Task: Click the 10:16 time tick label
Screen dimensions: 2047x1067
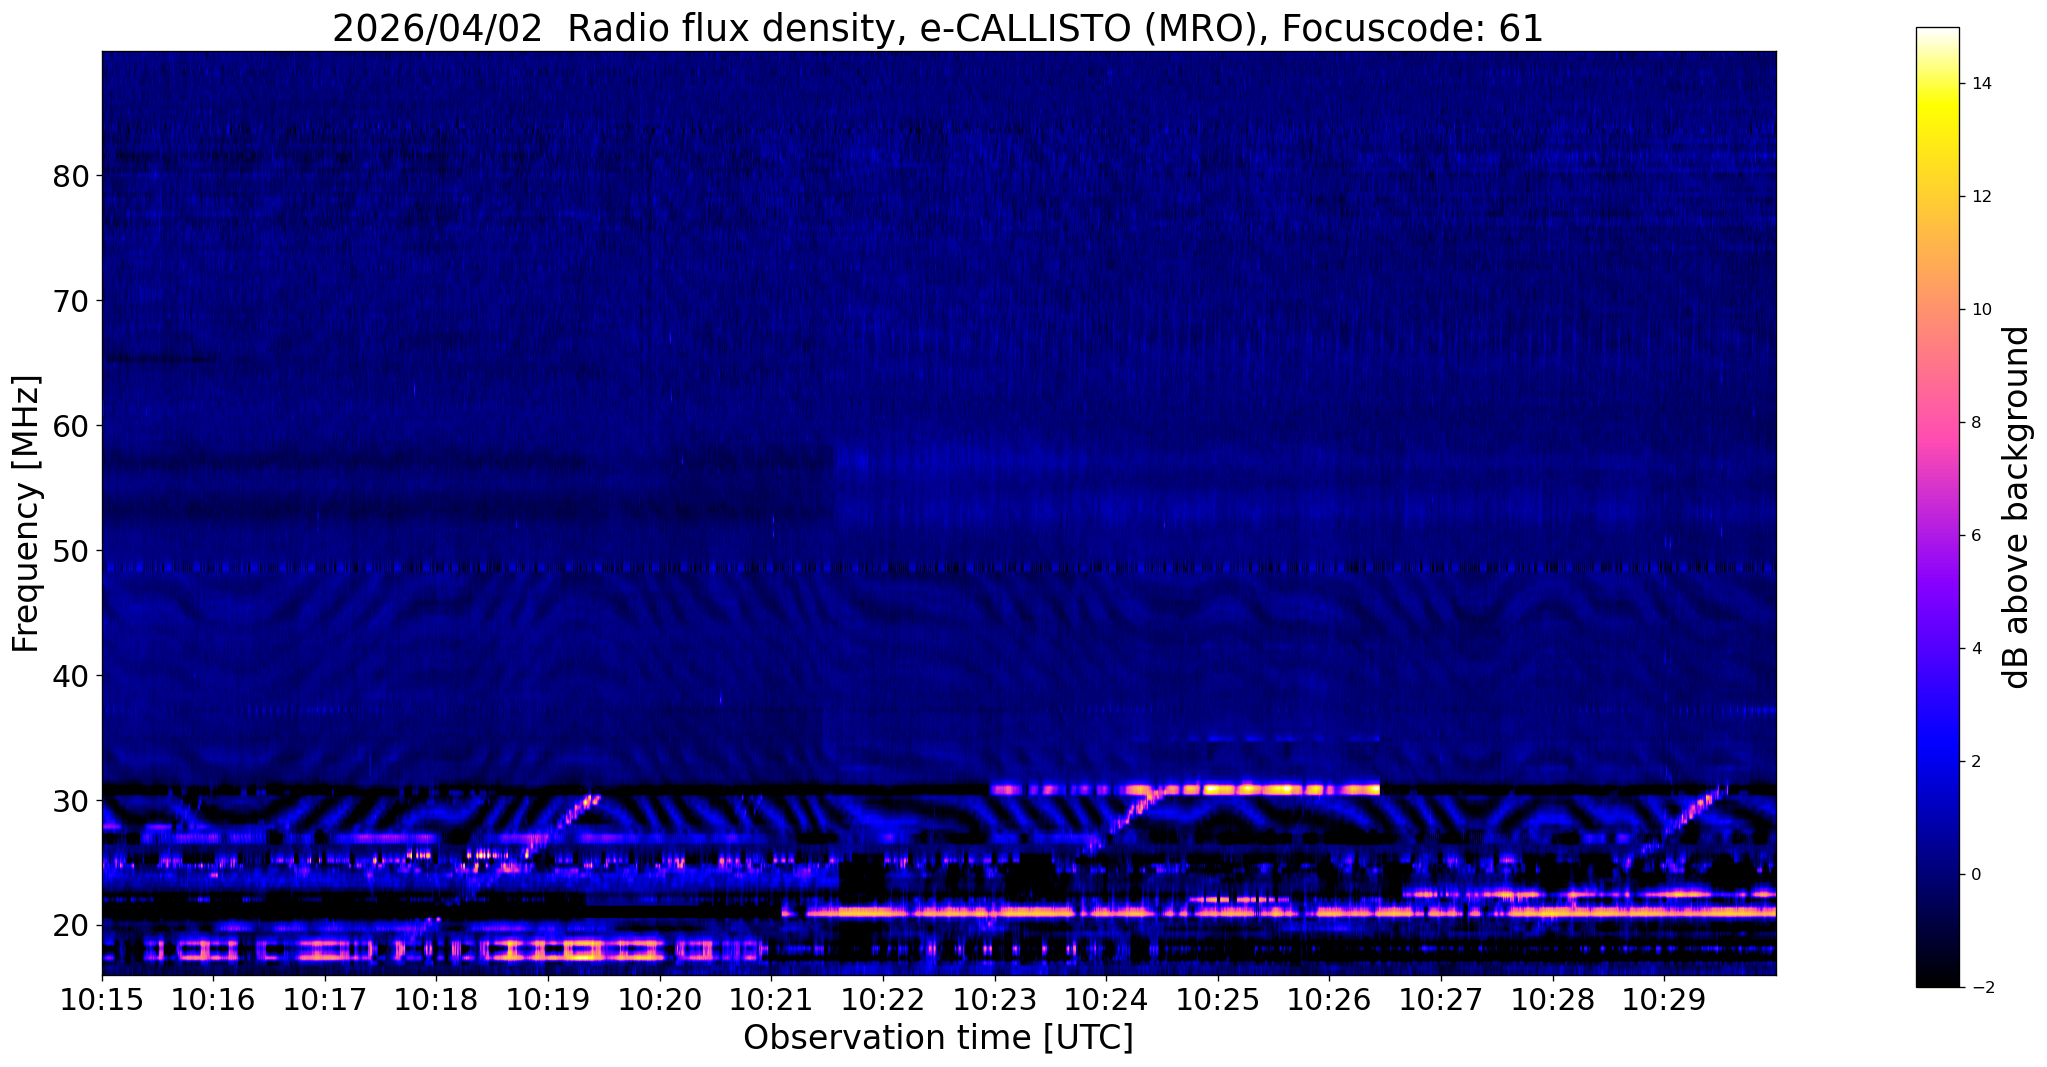Action: (213, 1000)
